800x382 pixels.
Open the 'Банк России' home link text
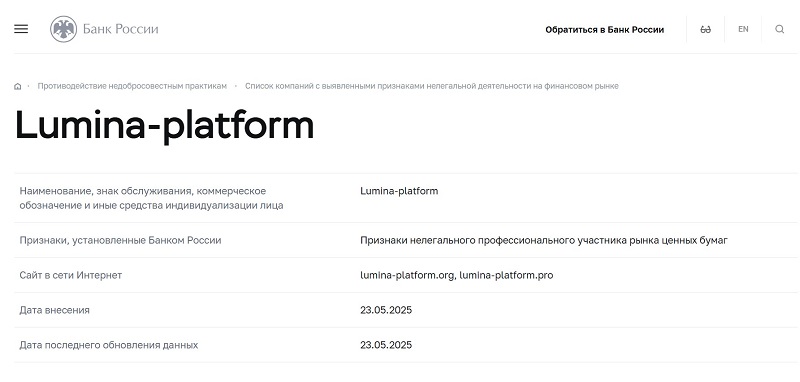coord(120,29)
